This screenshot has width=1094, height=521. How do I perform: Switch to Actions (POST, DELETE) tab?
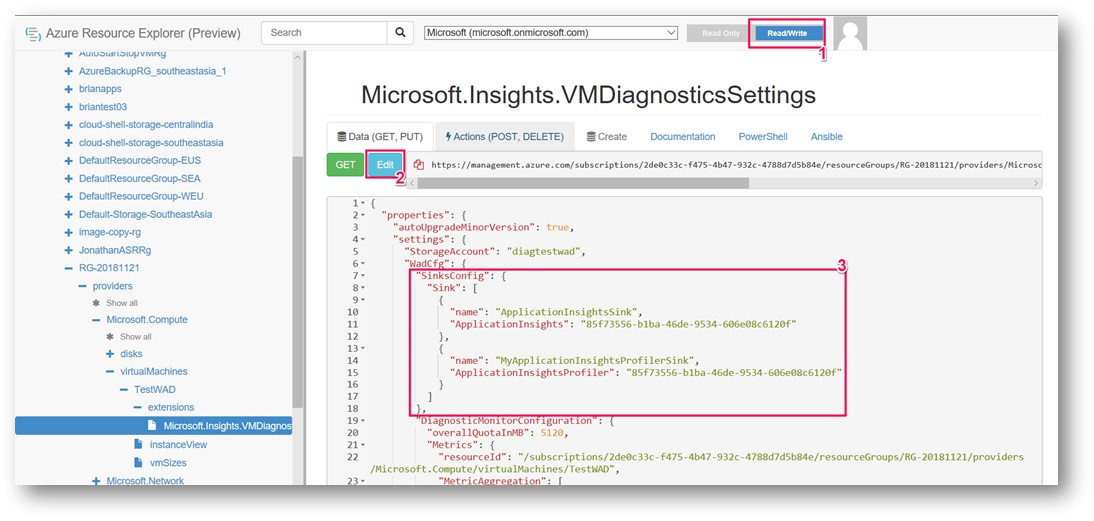pos(504,137)
